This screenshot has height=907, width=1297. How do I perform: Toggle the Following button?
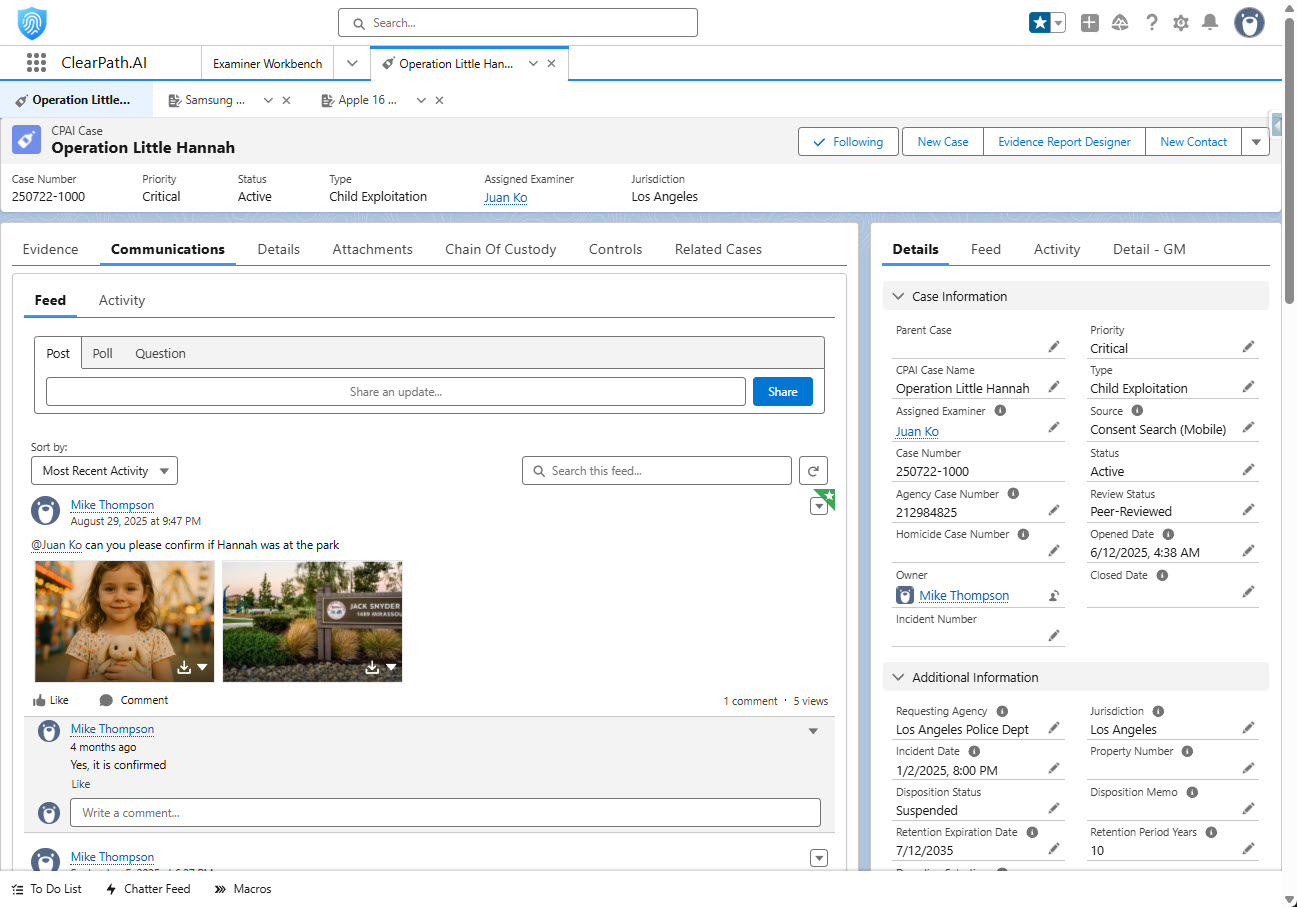[848, 142]
